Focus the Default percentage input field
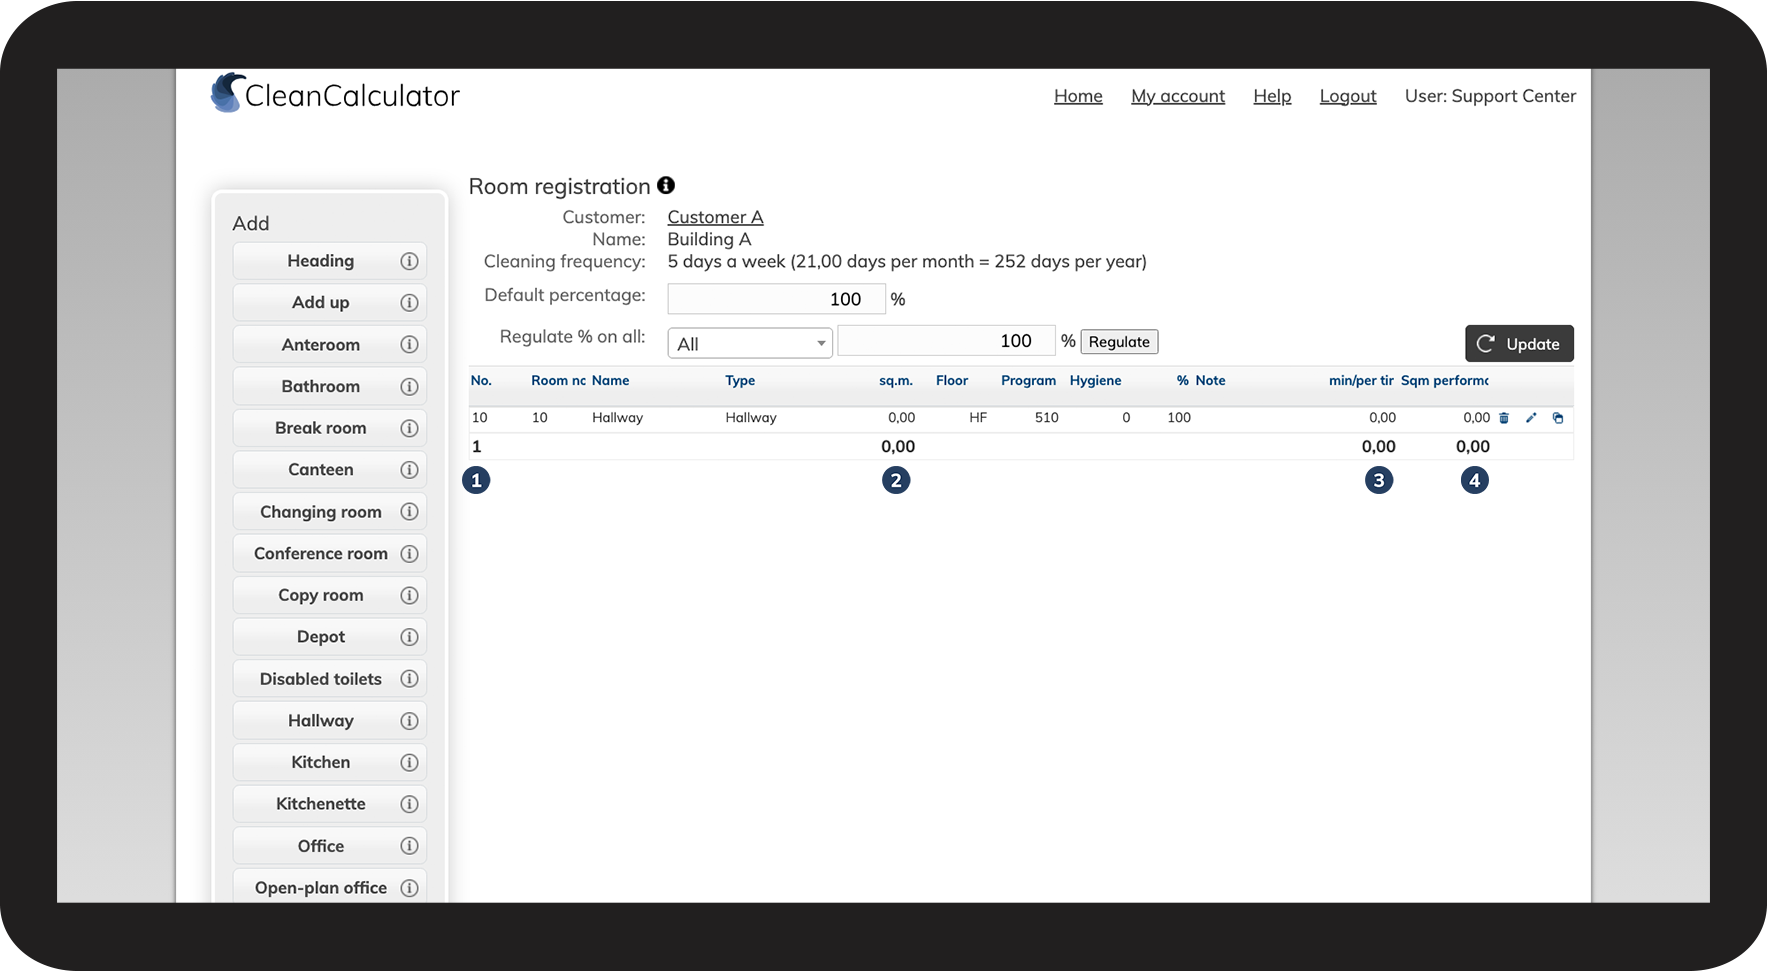The width and height of the screenshot is (1767, 971). pyautogui.click(x=776, y=299)
